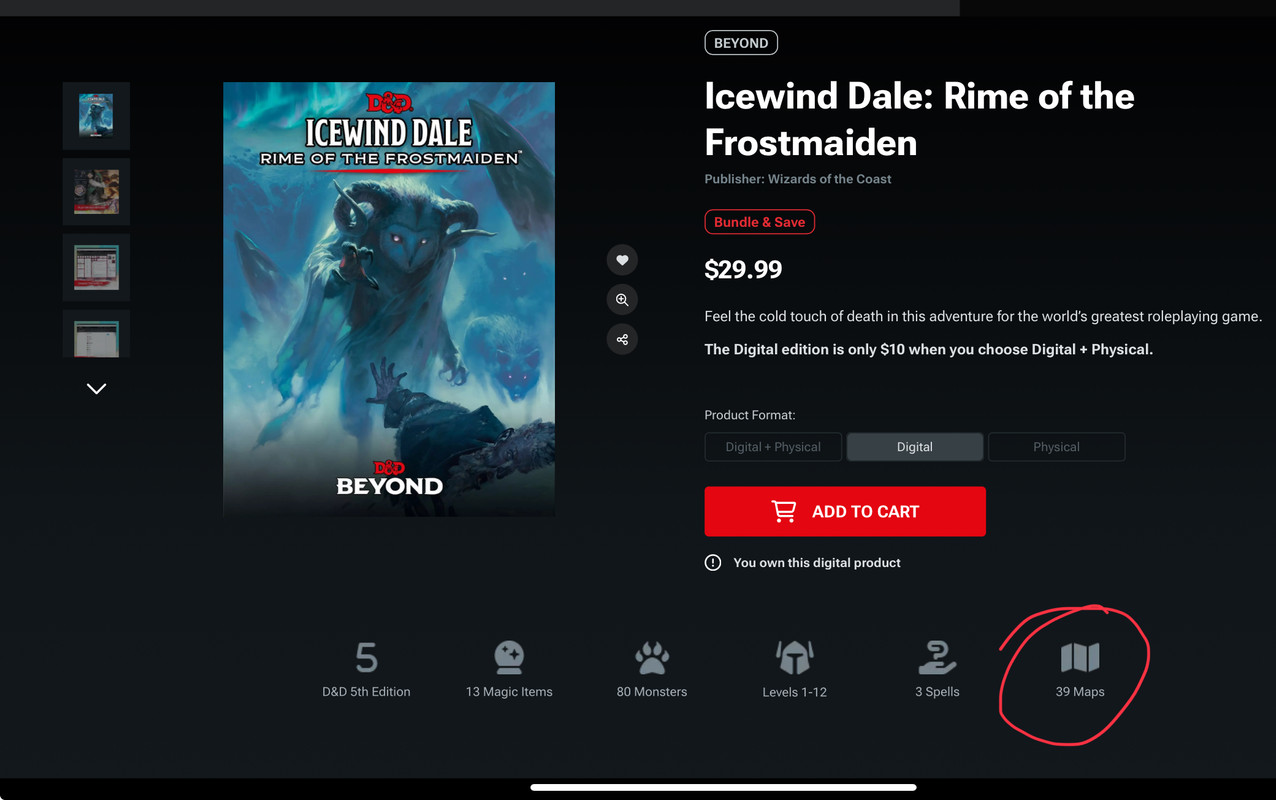Click the BEYOND tag label
The height and width of the screenshot is (800, 1276).
[741, 43]
